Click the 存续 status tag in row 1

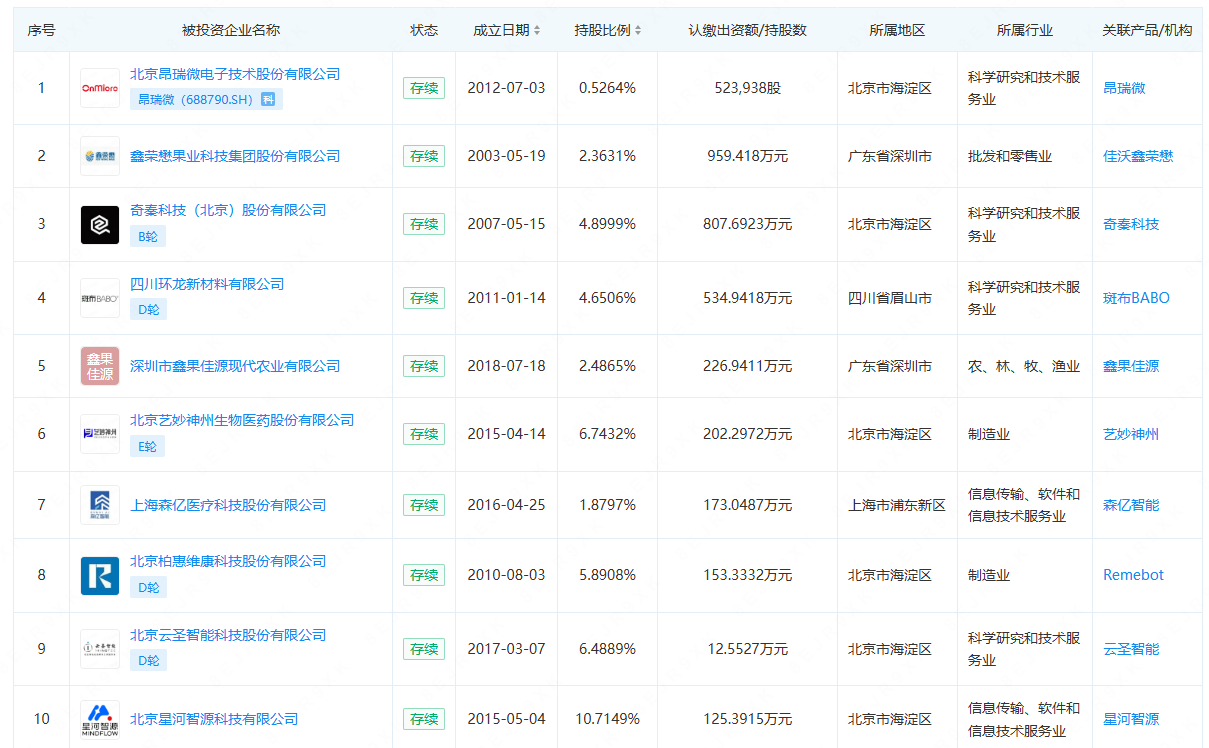(x=424, y=88)
